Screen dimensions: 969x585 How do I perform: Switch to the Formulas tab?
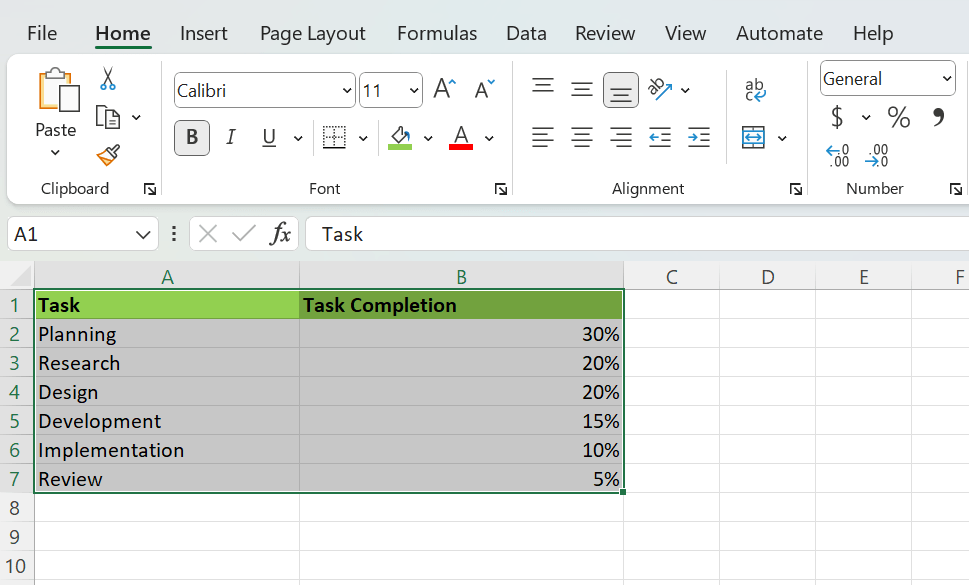pos(437,33)
